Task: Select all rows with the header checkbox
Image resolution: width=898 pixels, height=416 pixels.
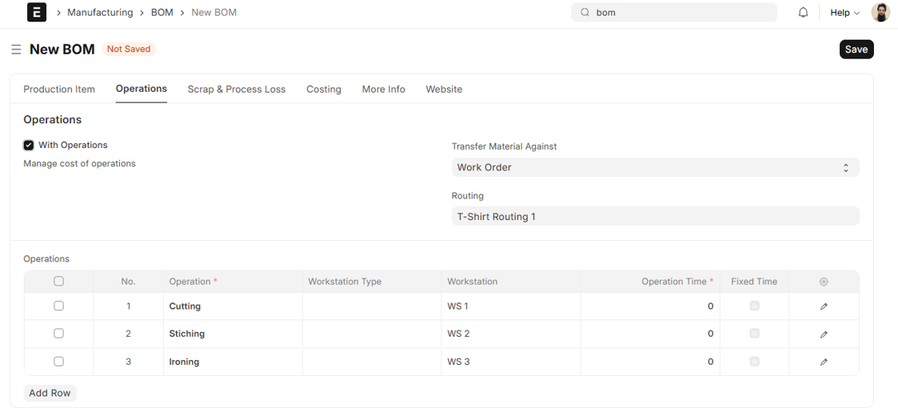Action: point(59,282)
